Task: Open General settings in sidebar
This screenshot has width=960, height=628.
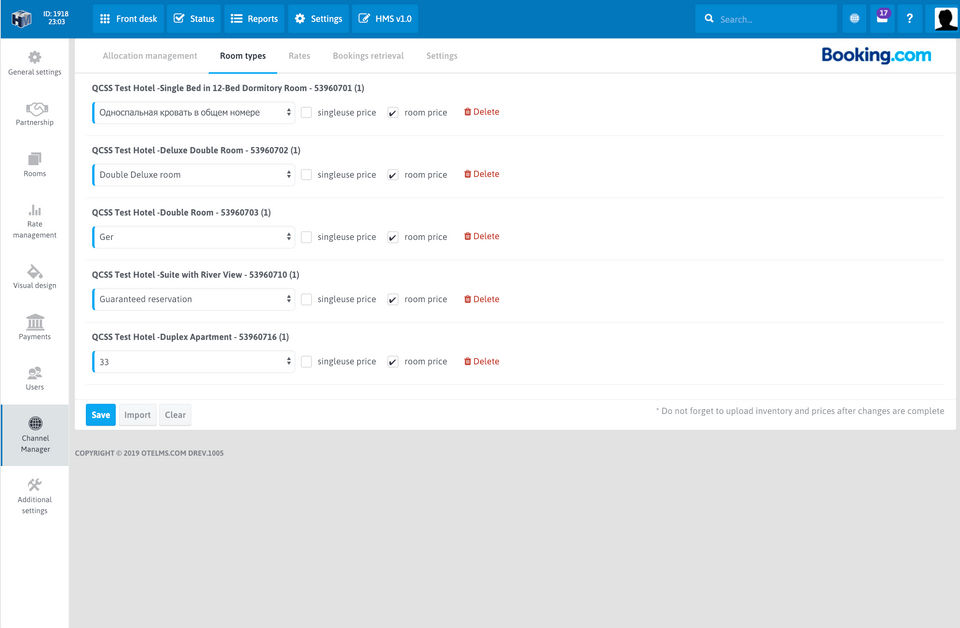Action: (x=35, y=63)
